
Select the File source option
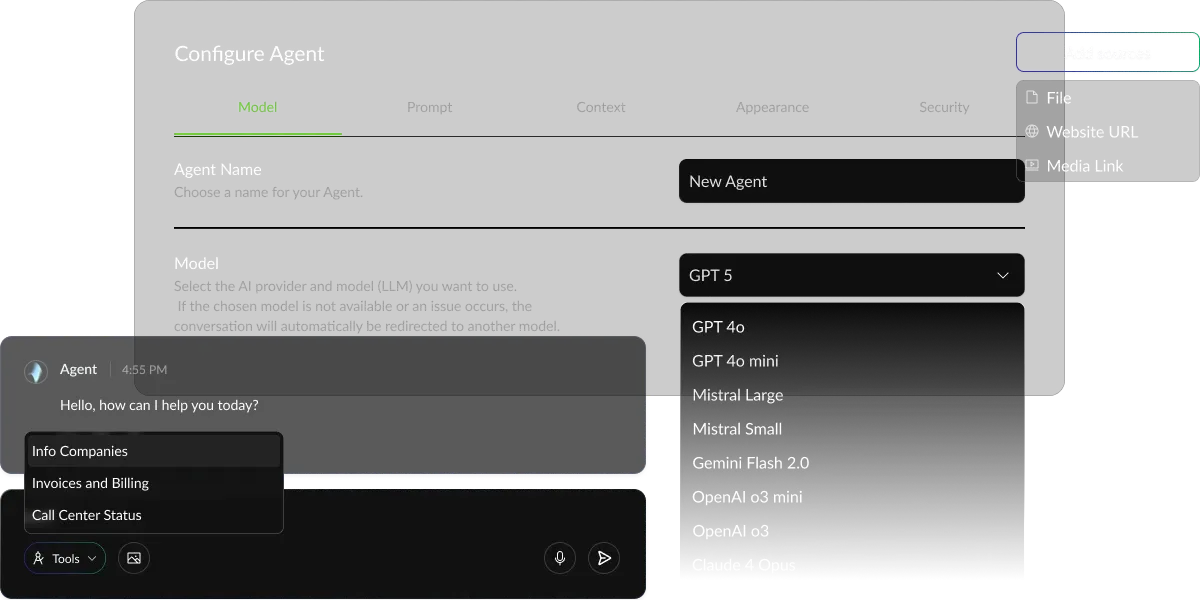point(1058,98)
